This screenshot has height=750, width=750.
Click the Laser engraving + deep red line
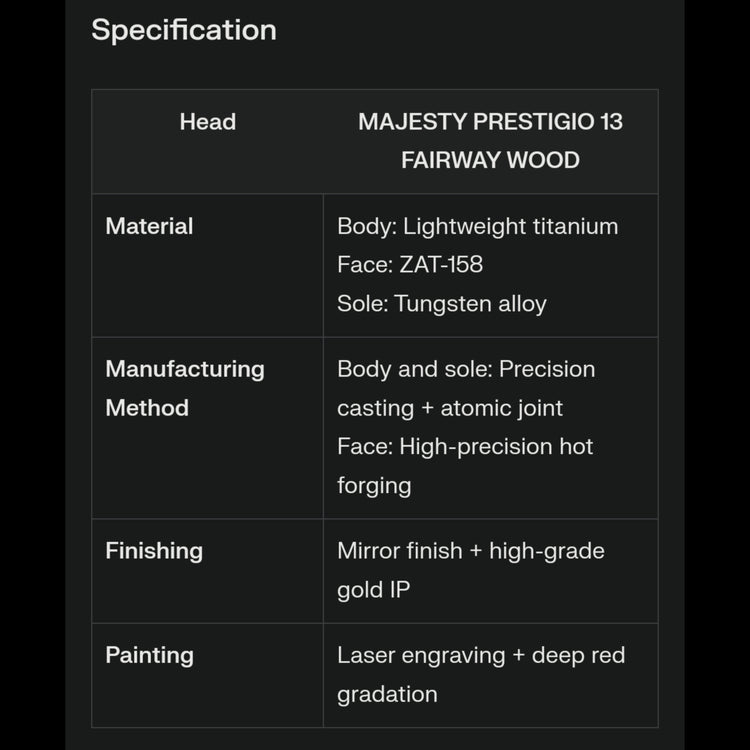(481, 655)
